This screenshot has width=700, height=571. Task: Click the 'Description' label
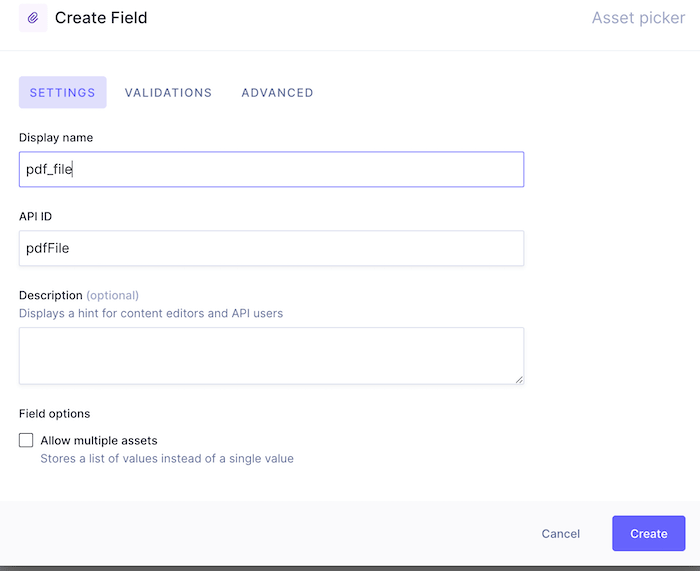pyautogui.click(x=50, y=296)
